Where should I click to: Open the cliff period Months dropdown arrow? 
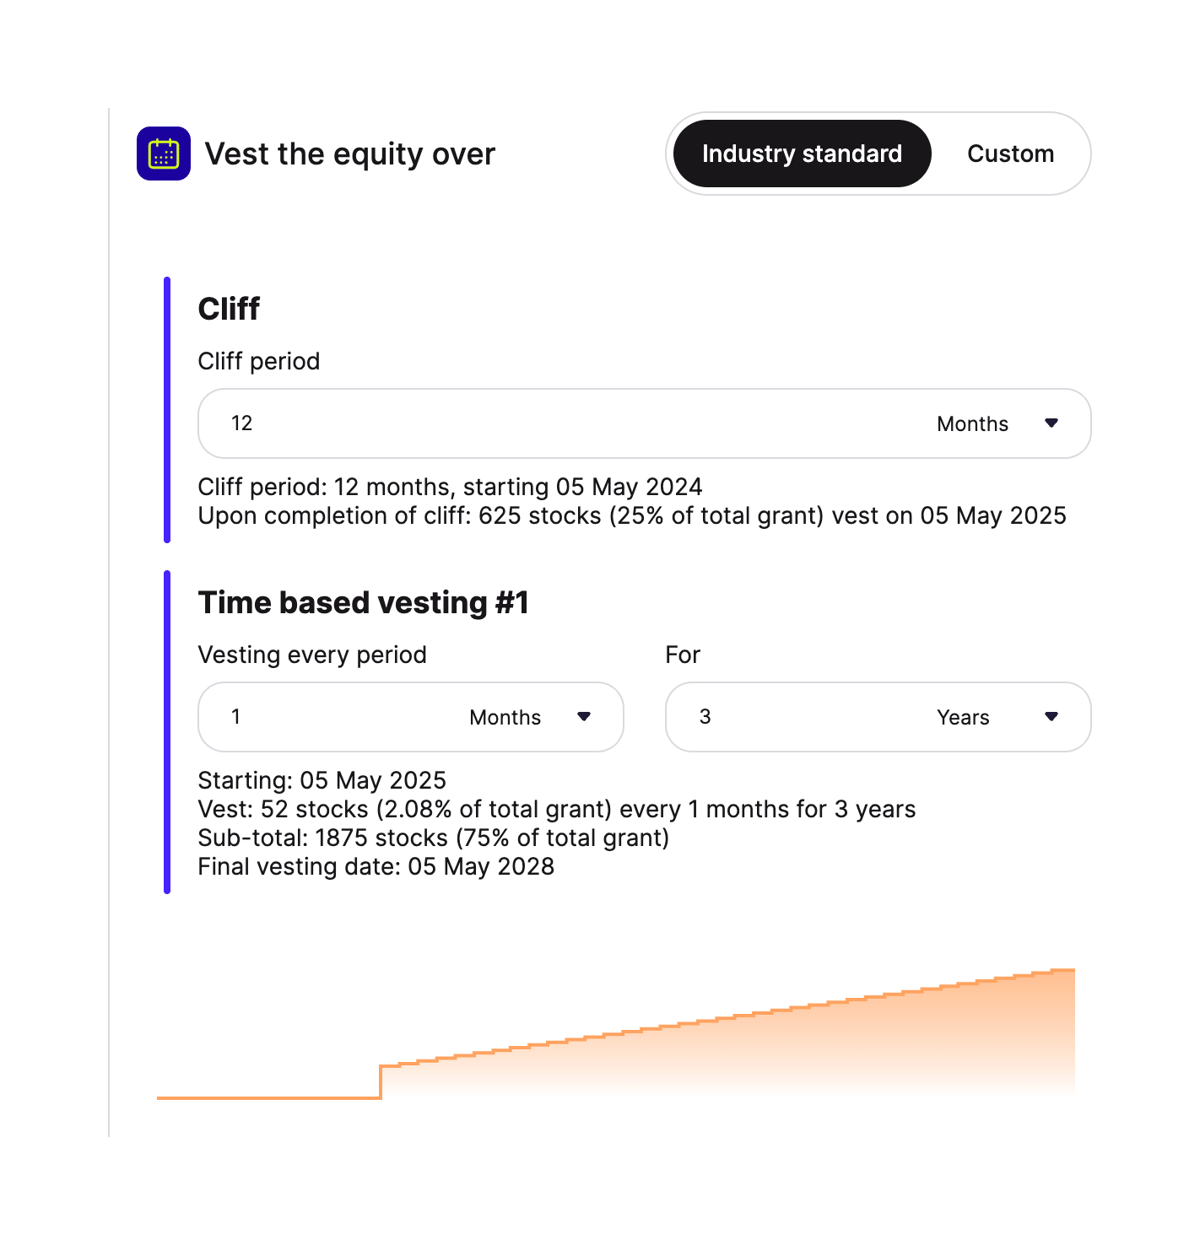[x=1051, y=423]
